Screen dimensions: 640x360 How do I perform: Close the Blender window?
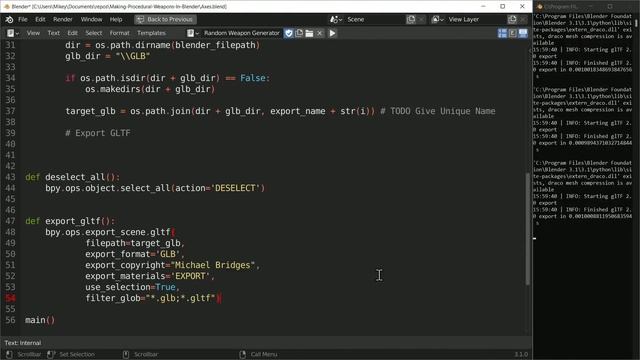[x=522, y=6]
